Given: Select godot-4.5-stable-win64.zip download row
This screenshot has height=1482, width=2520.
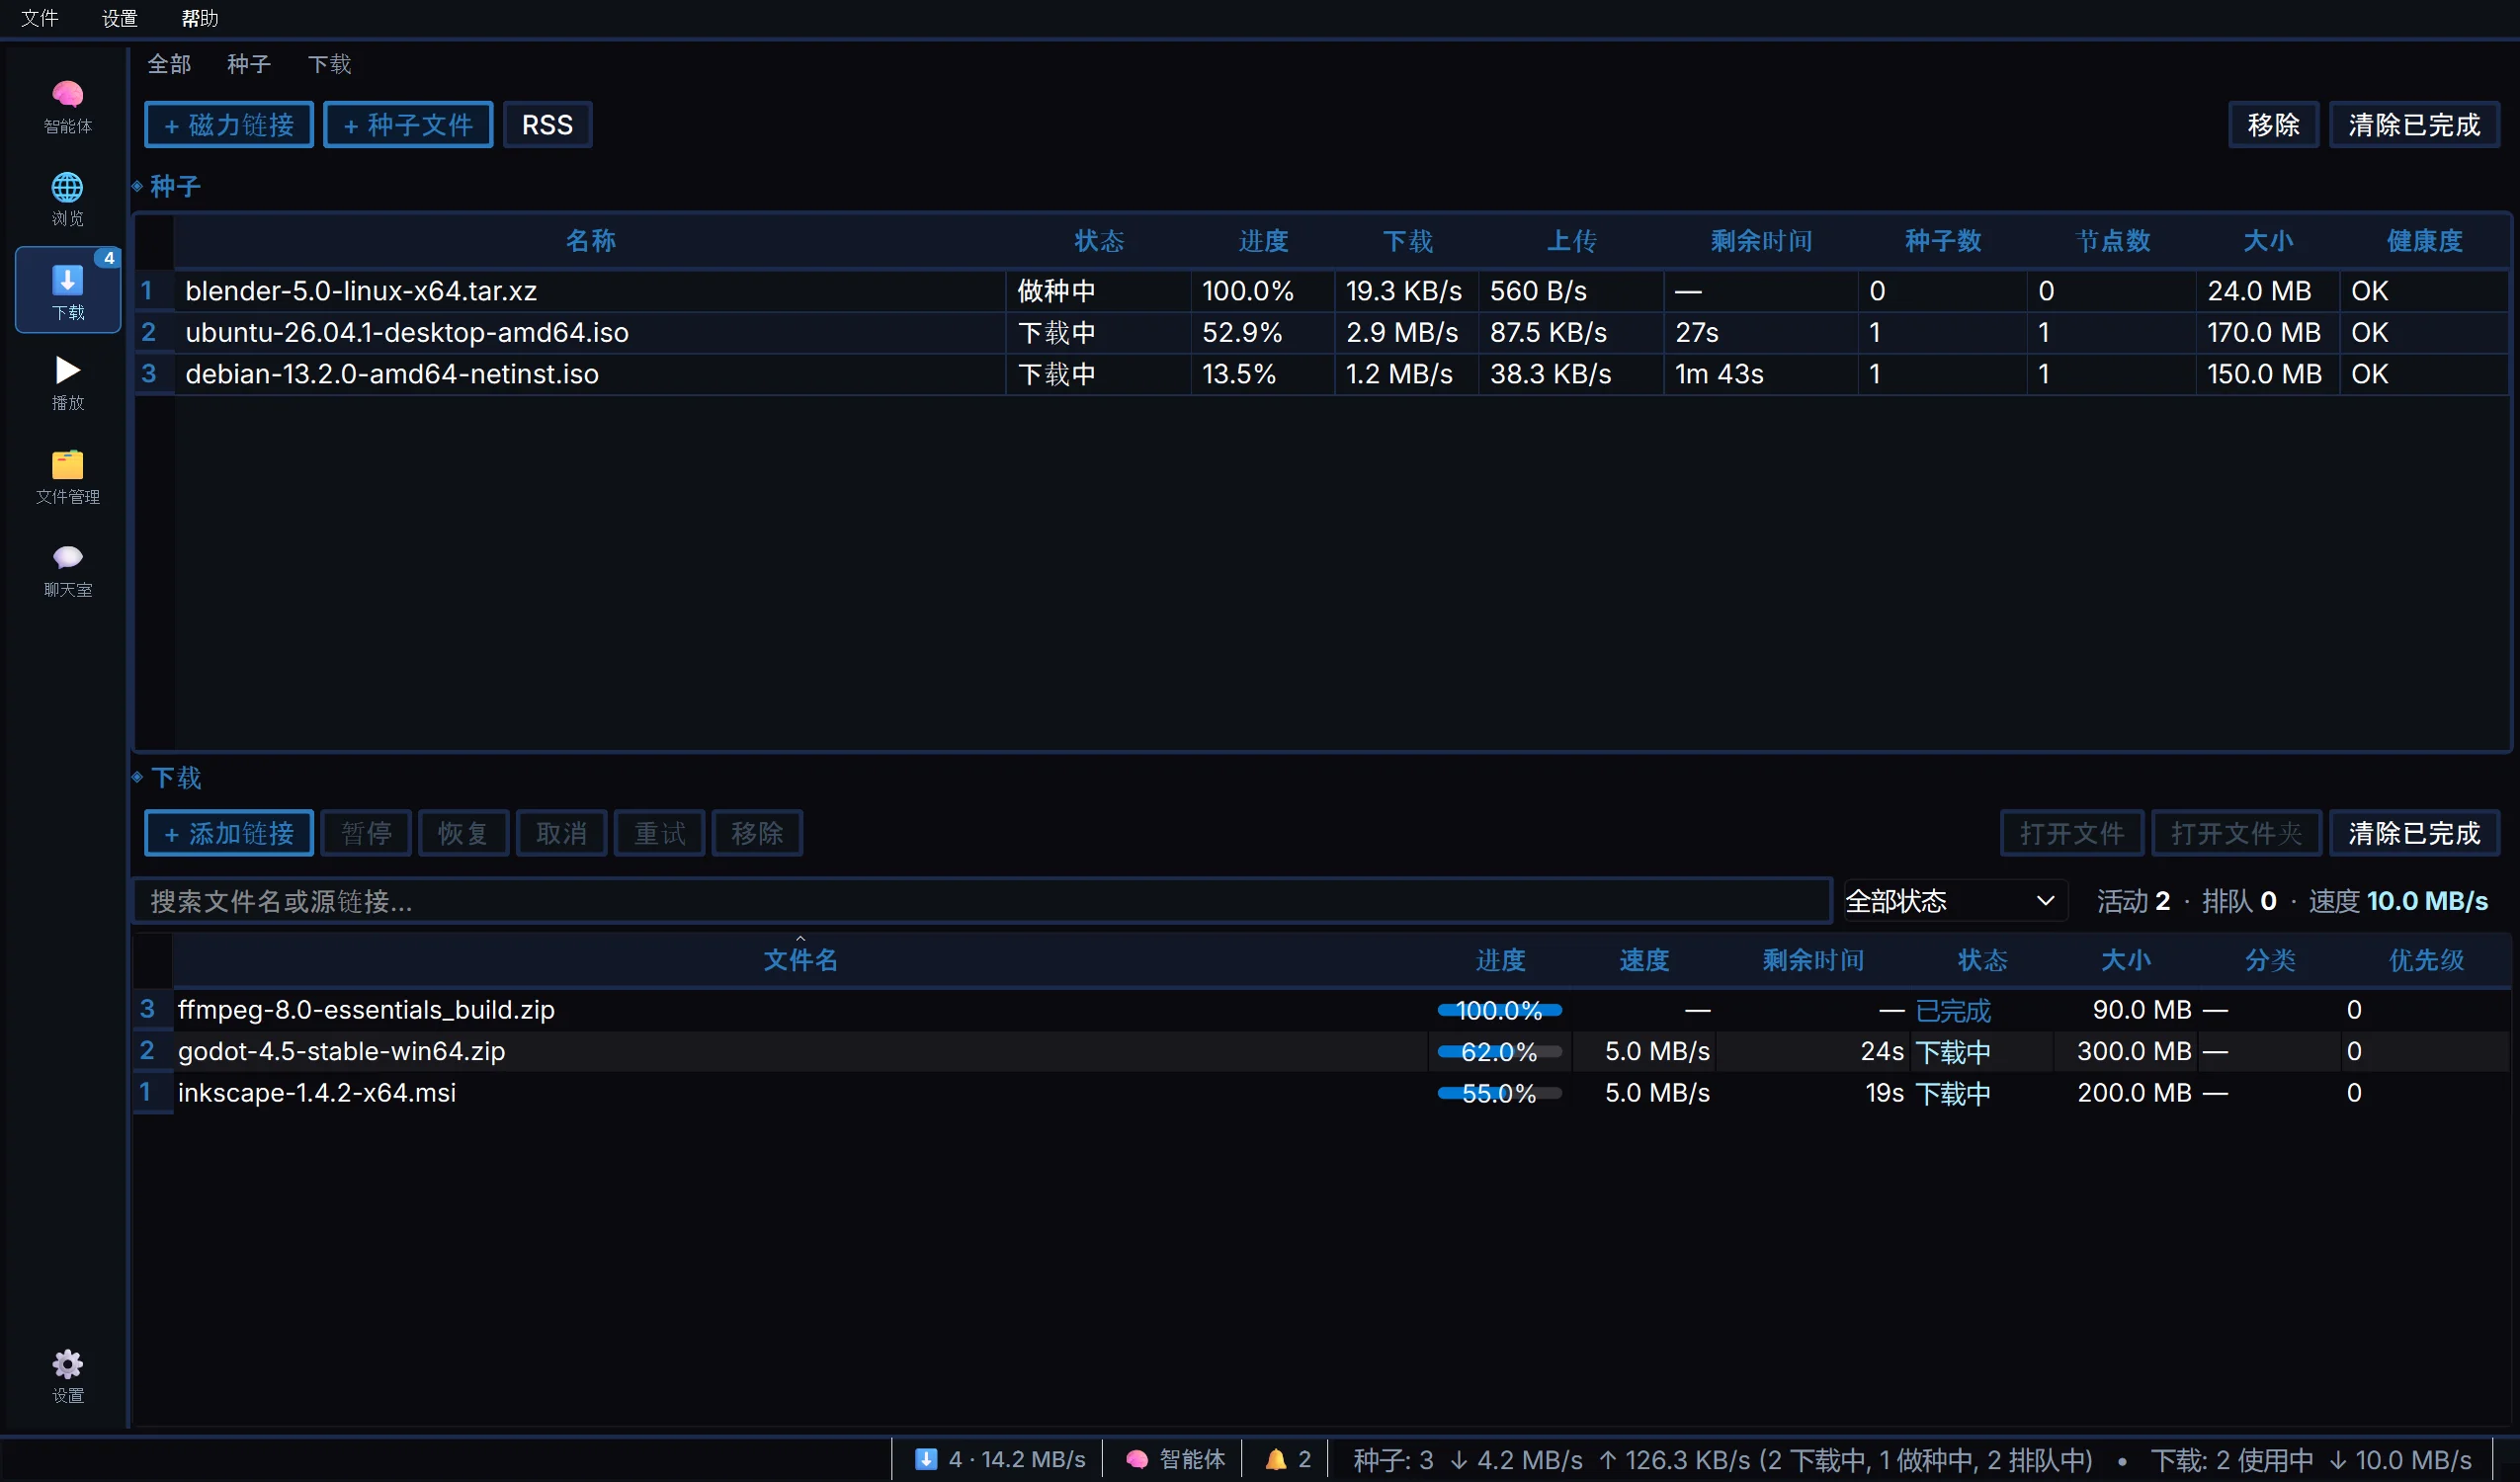Looking at the screenshot, I should [1322, 1051].
